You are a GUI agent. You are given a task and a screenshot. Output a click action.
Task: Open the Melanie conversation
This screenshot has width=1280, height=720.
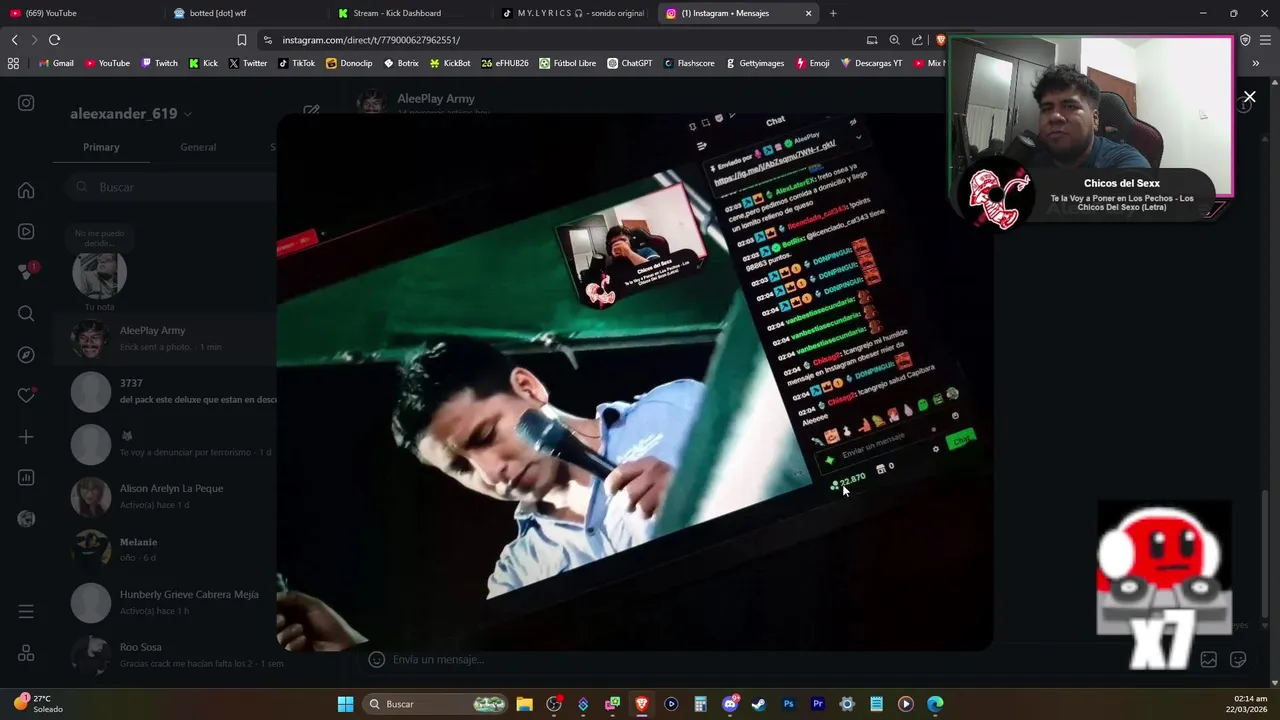(165, 549)
